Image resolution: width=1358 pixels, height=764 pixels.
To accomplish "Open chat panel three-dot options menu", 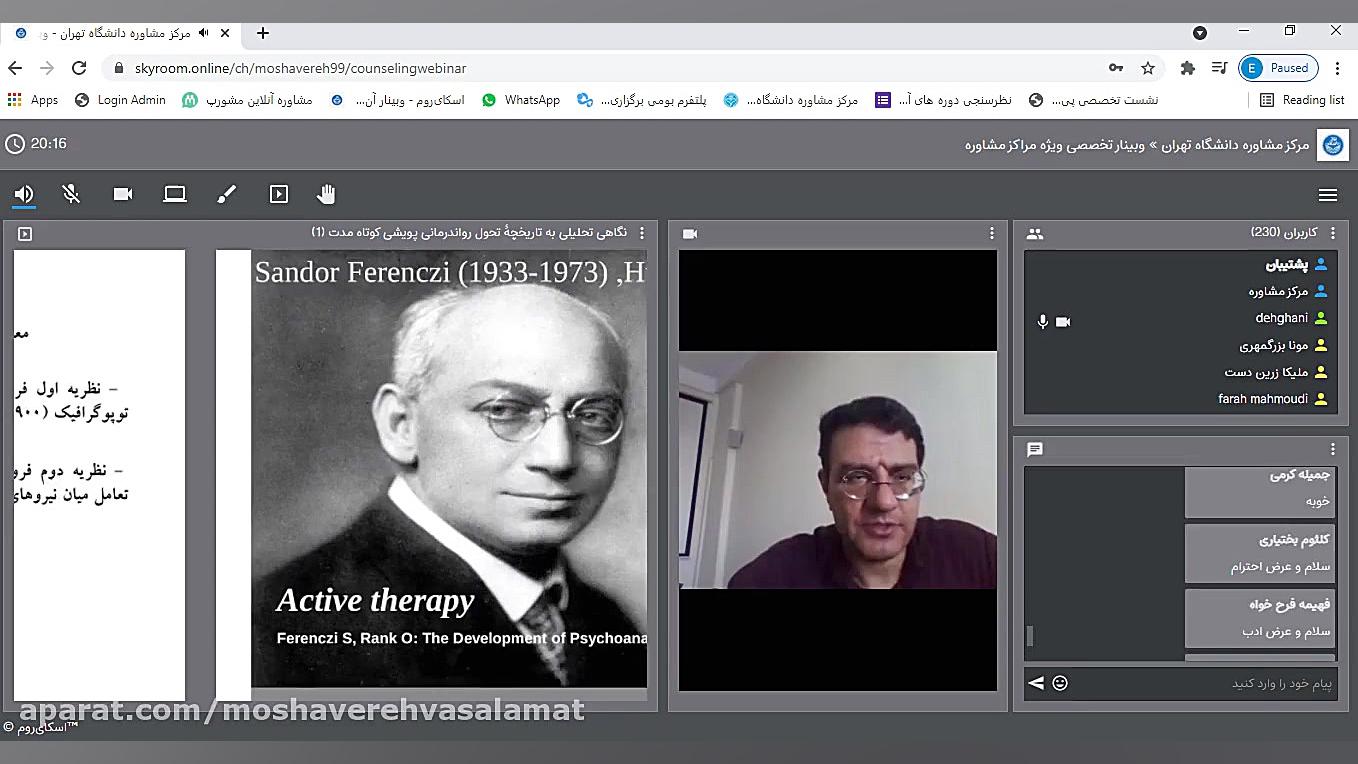I will pyautogui.click(x=1333, y=450).
